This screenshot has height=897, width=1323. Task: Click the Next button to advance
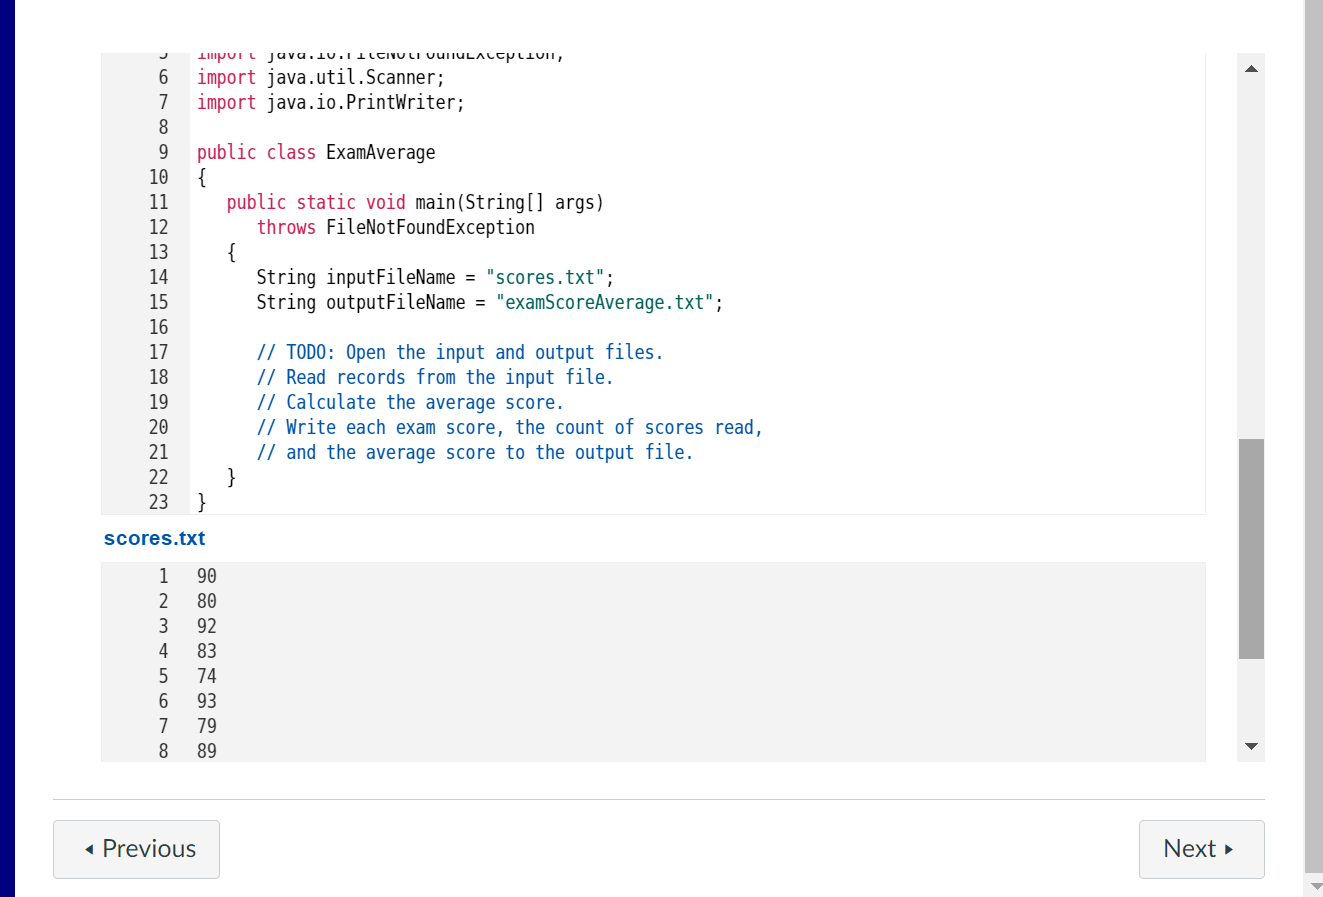pos(1201,848)
